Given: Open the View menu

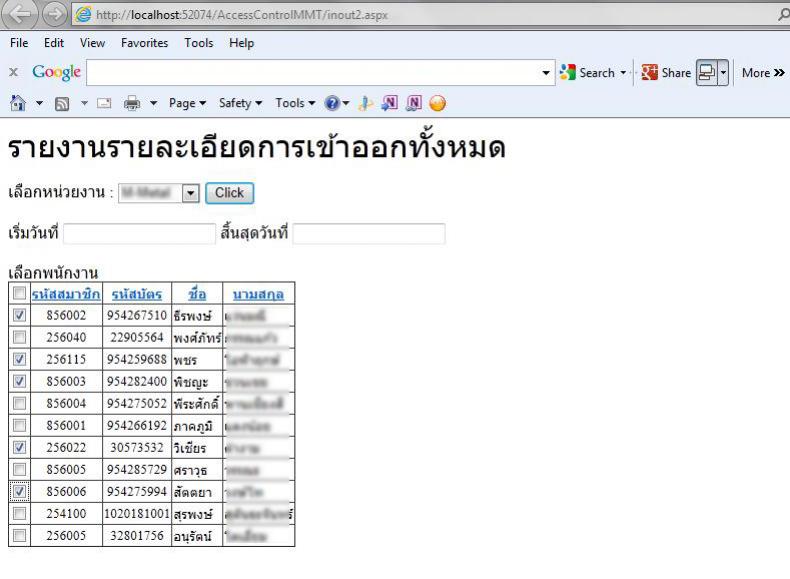Looking at the screenshot, I should 92,43.
